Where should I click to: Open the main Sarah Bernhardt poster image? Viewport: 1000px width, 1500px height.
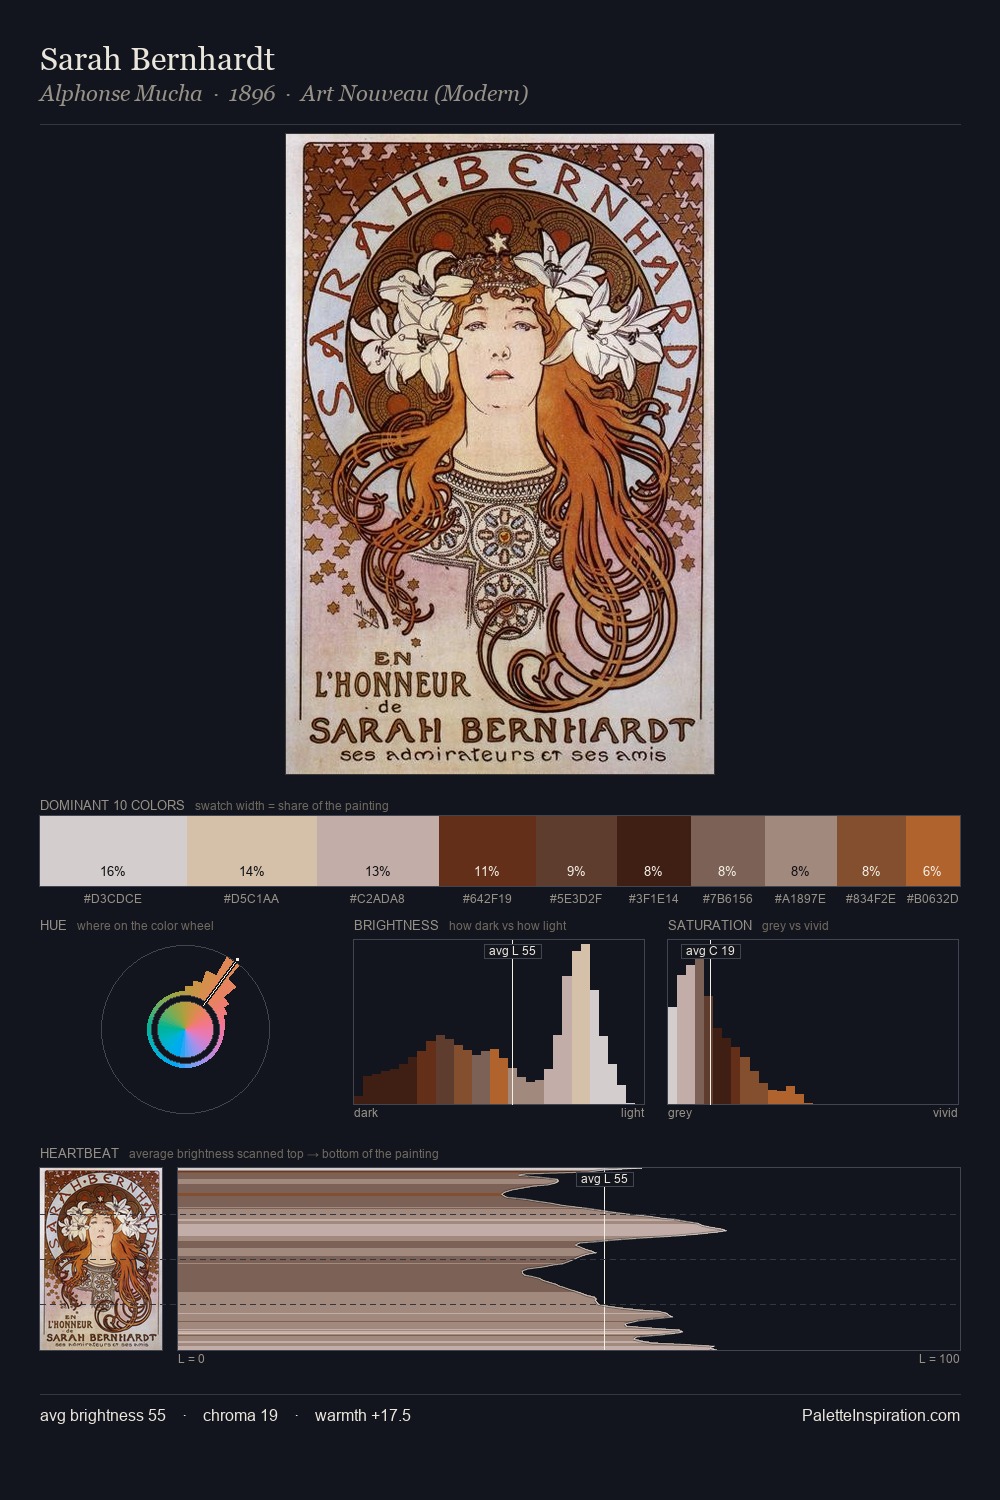click(500, 454)
